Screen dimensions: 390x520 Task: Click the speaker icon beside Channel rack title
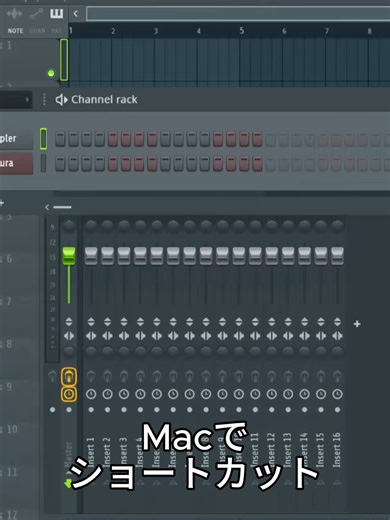click(x=62, y=99)
